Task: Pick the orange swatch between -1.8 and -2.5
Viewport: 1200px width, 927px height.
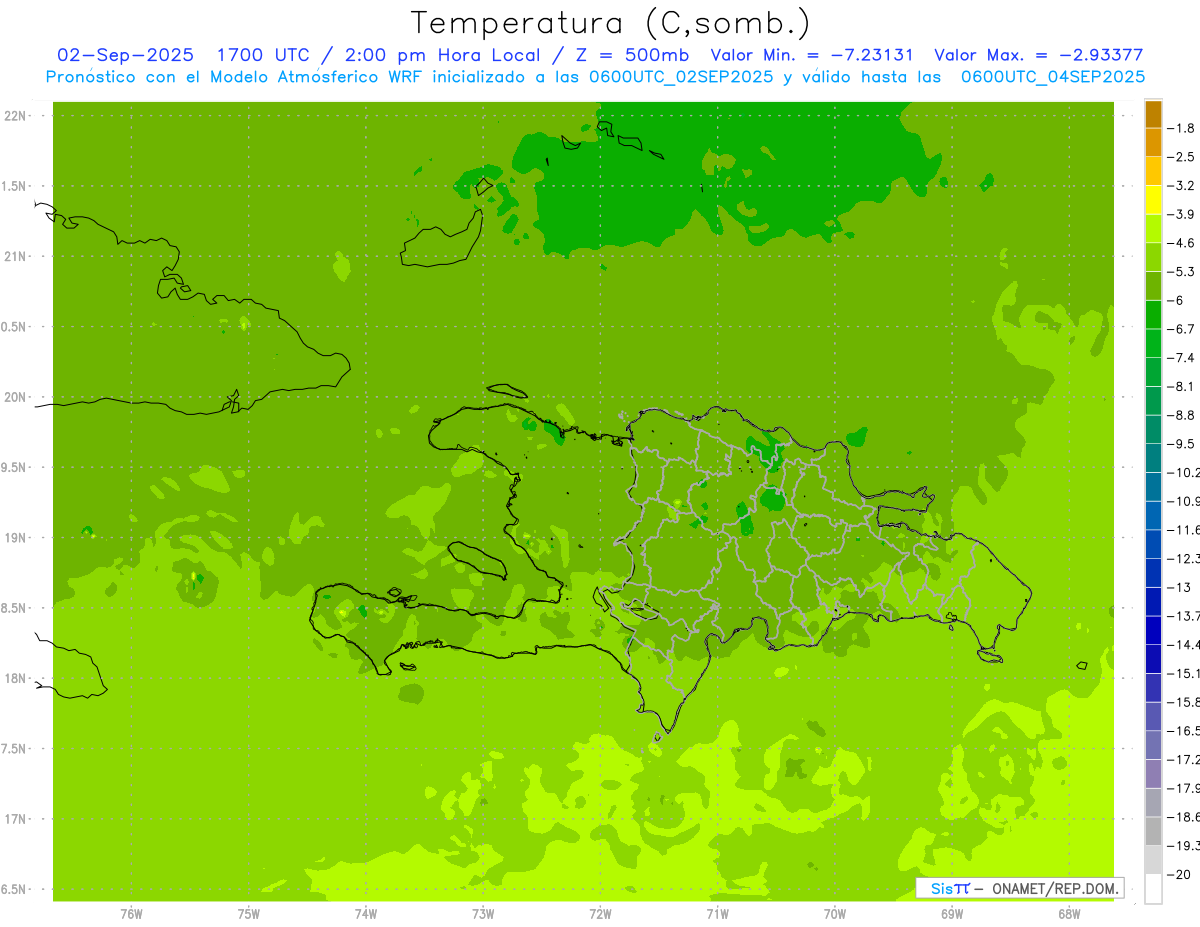Action: tap(1153, 142)
